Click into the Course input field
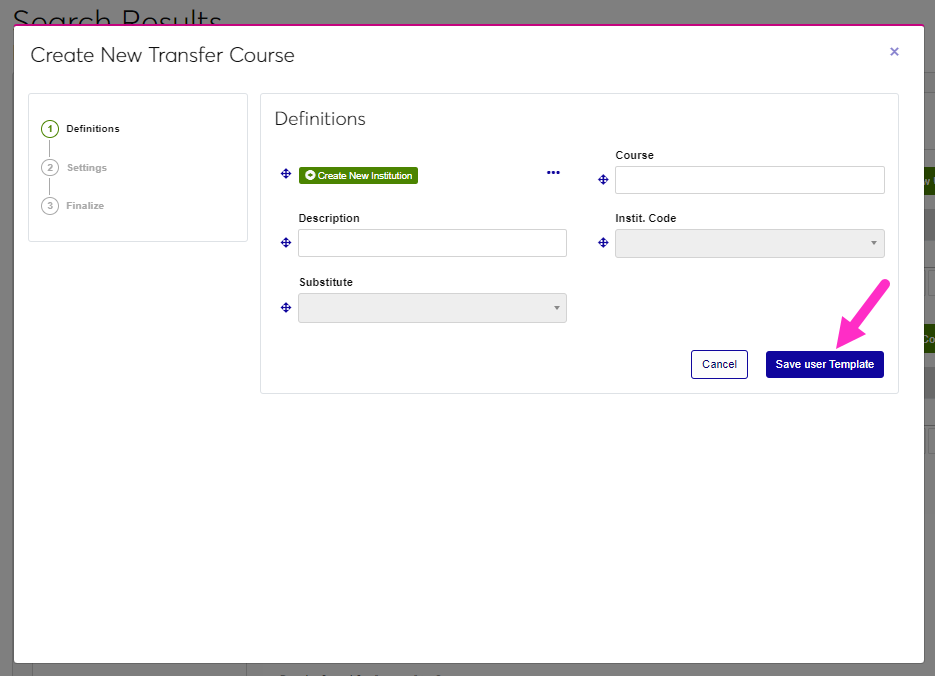Image resolution: width=935 pixels, height=676 pixels. click(750, 180)
